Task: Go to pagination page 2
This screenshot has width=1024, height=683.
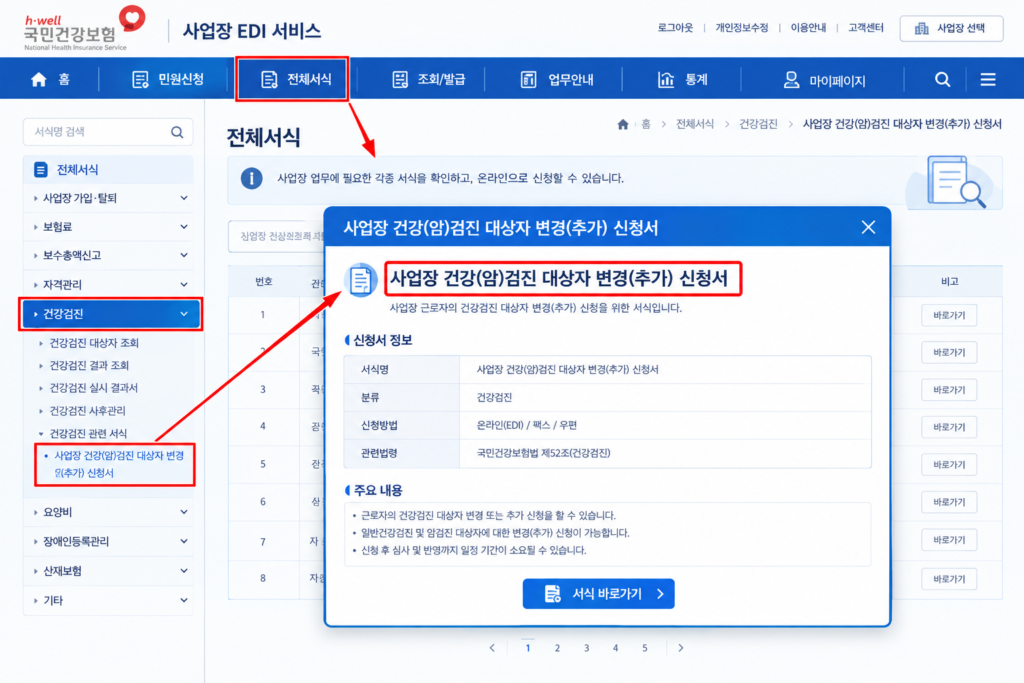Action: (x=557, y=648)
